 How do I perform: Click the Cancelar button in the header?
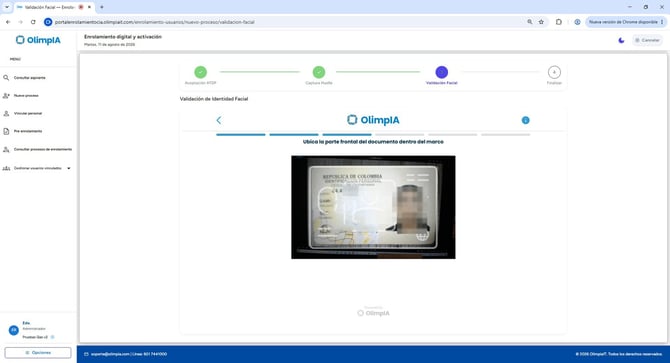647,40
